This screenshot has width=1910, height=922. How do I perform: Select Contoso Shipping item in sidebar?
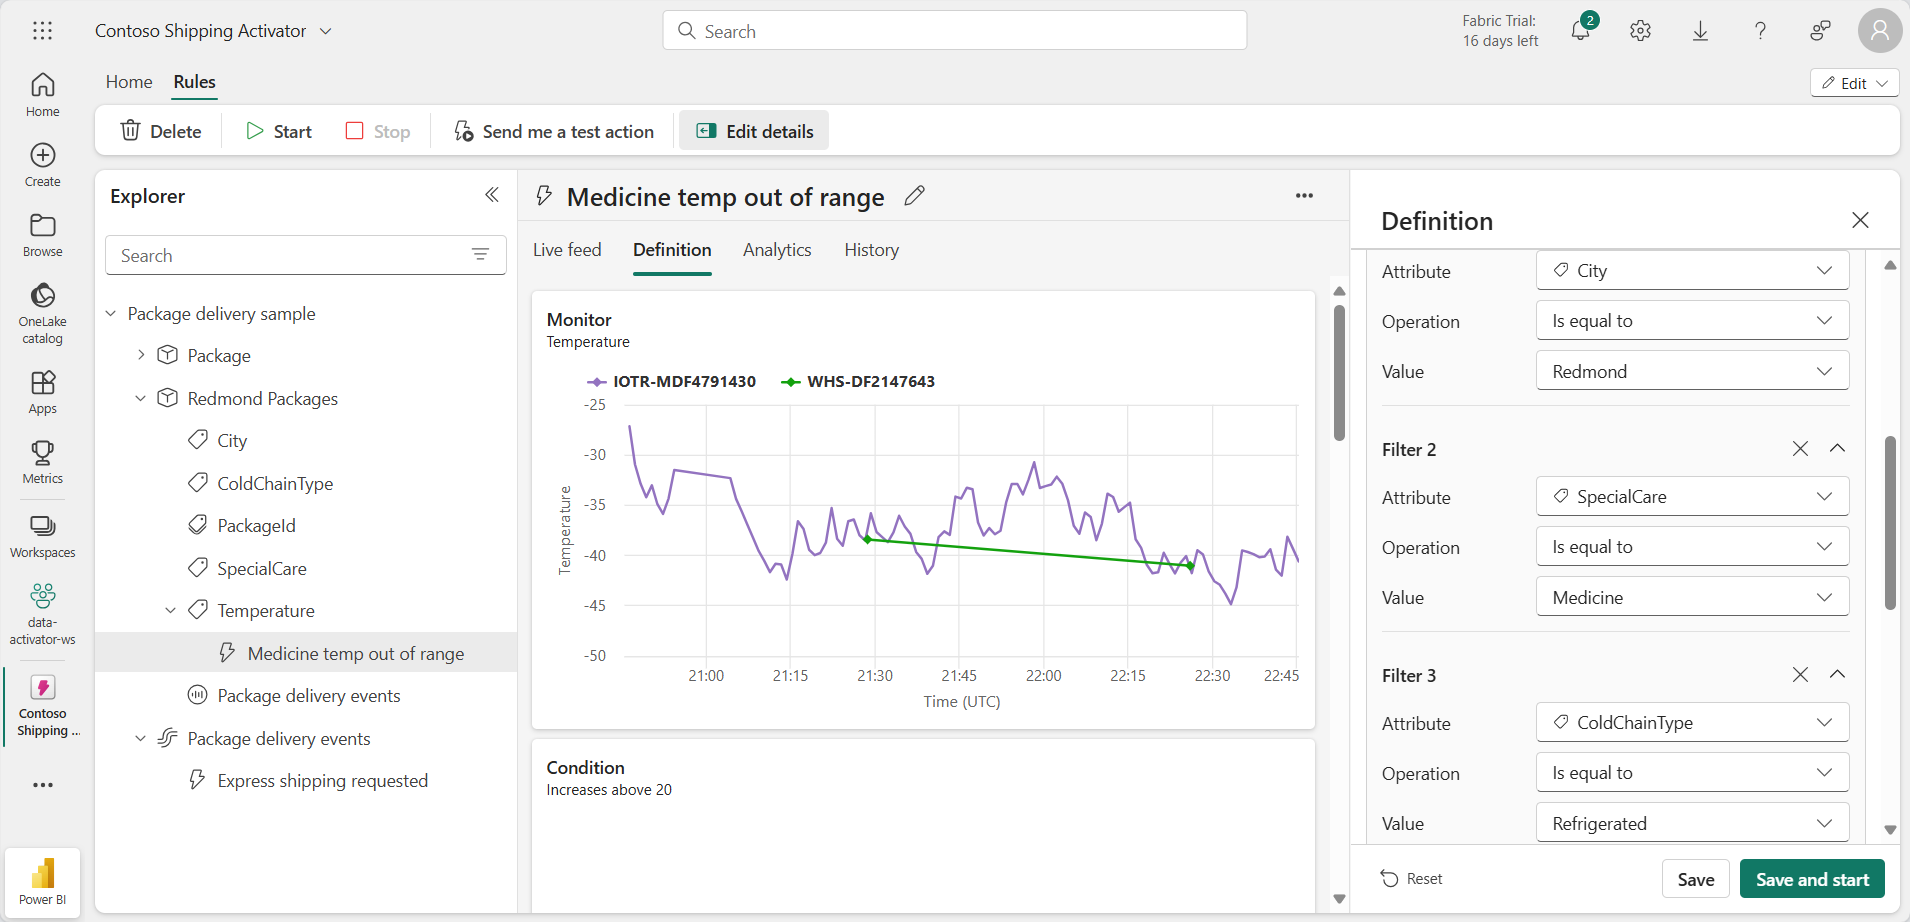tap(42, 706)
